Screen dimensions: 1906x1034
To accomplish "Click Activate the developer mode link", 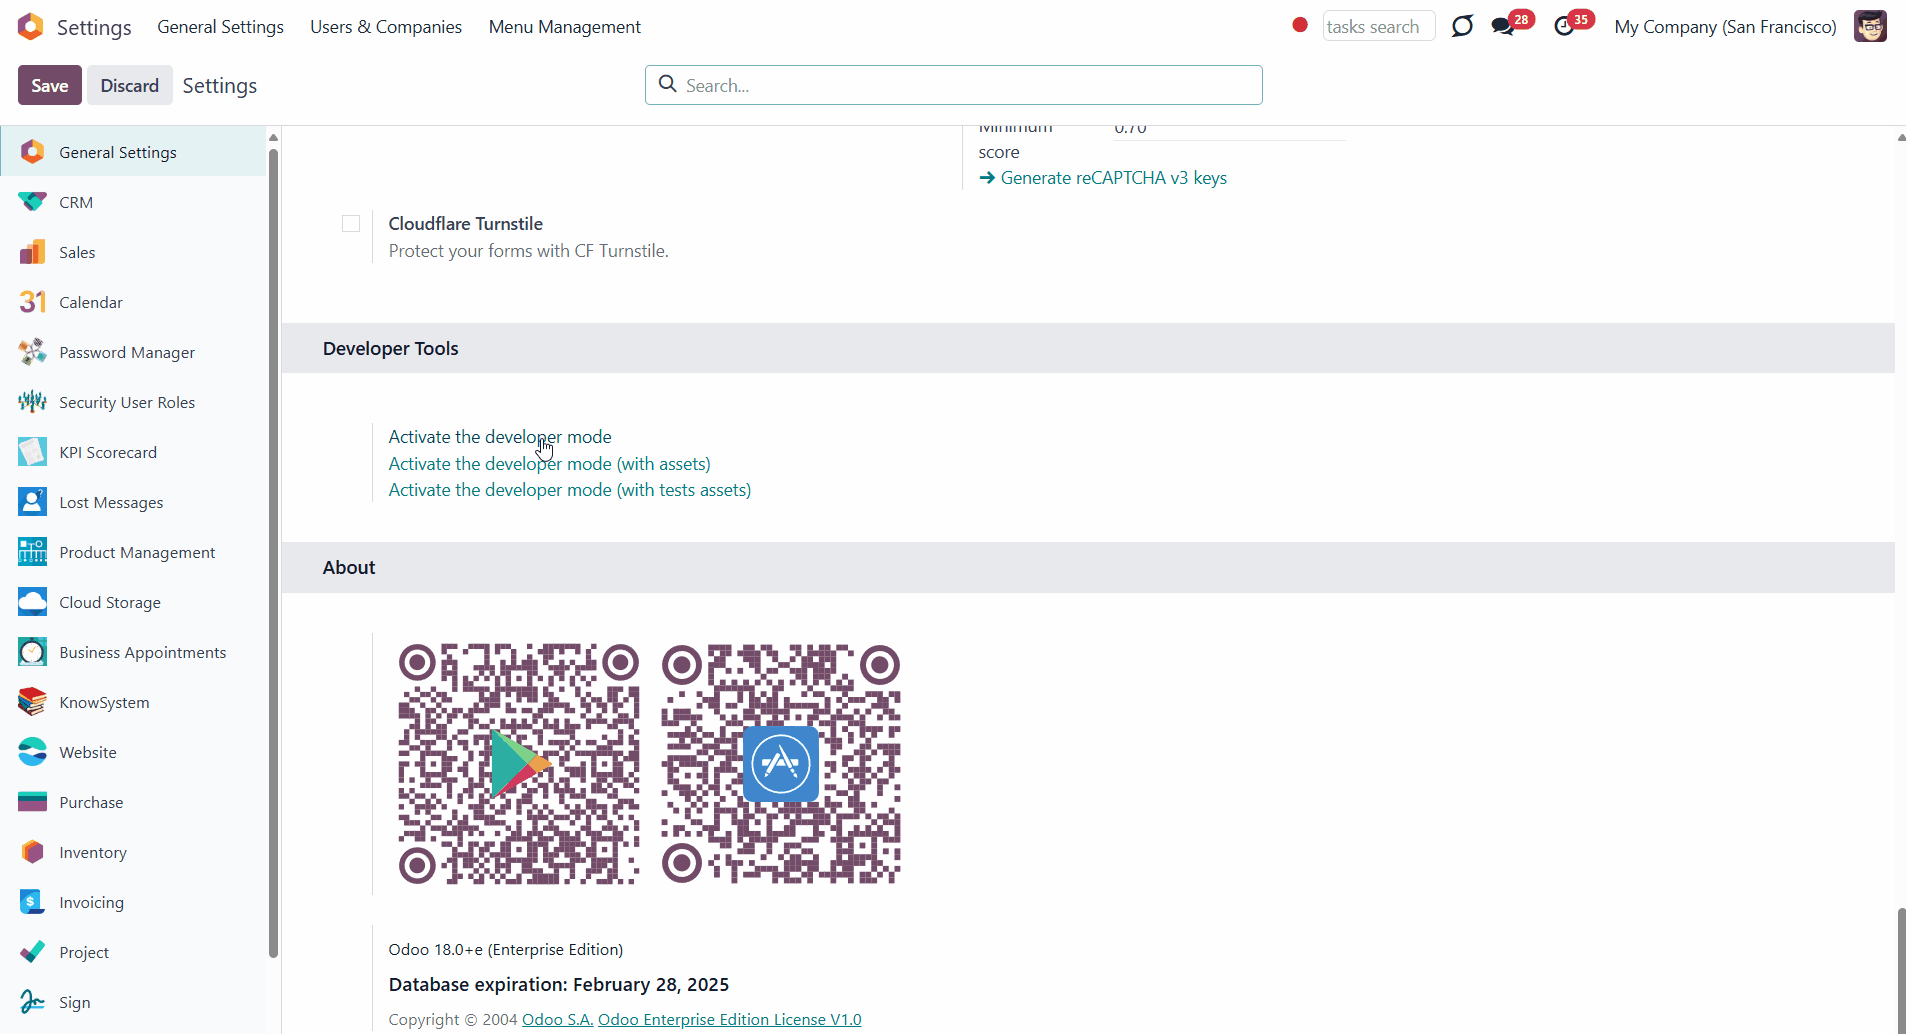I will pyautogui.click(x=500, y=437).
